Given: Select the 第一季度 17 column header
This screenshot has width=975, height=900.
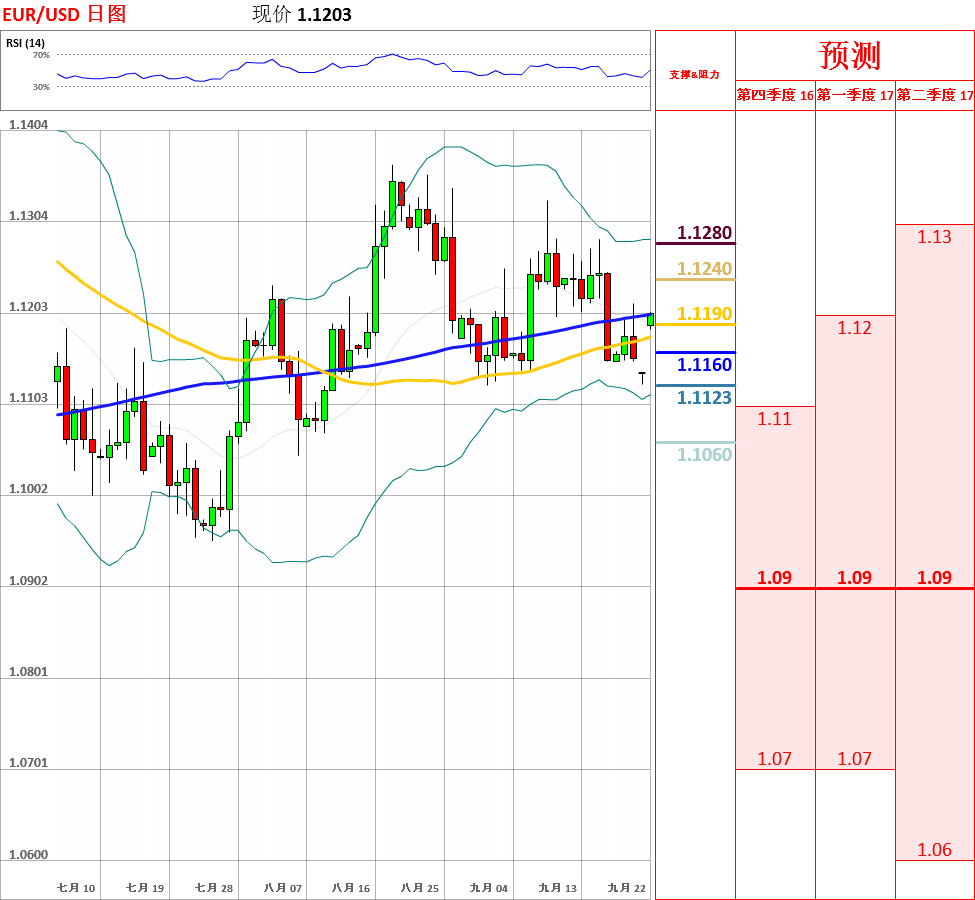Looking at the screenshot, I should click(855, 95).
